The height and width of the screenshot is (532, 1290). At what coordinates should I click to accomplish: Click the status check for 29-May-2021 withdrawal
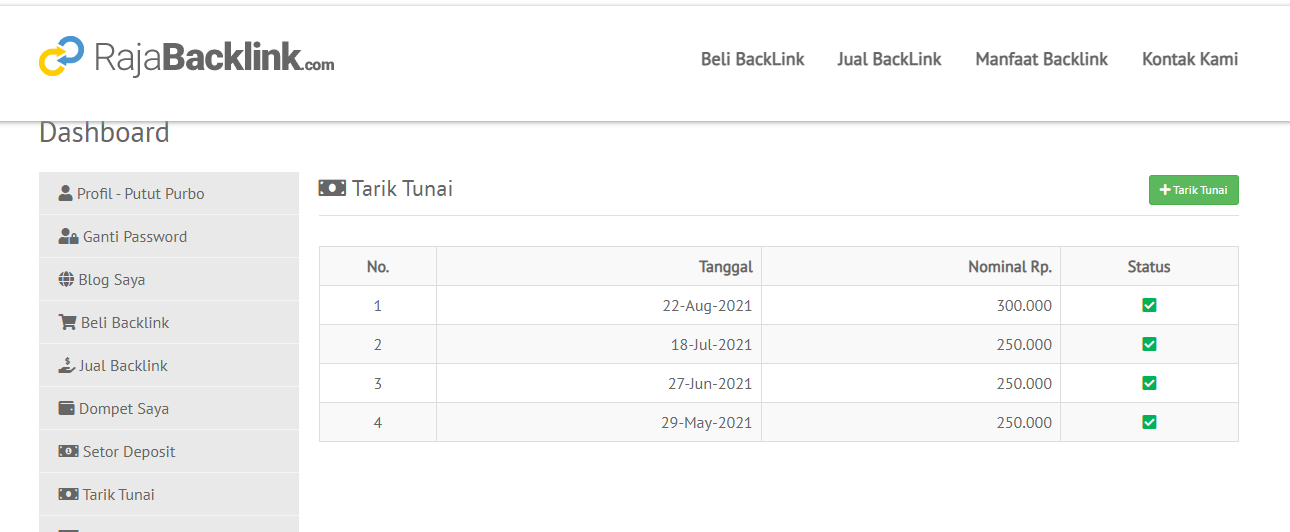pos(1149,422)
